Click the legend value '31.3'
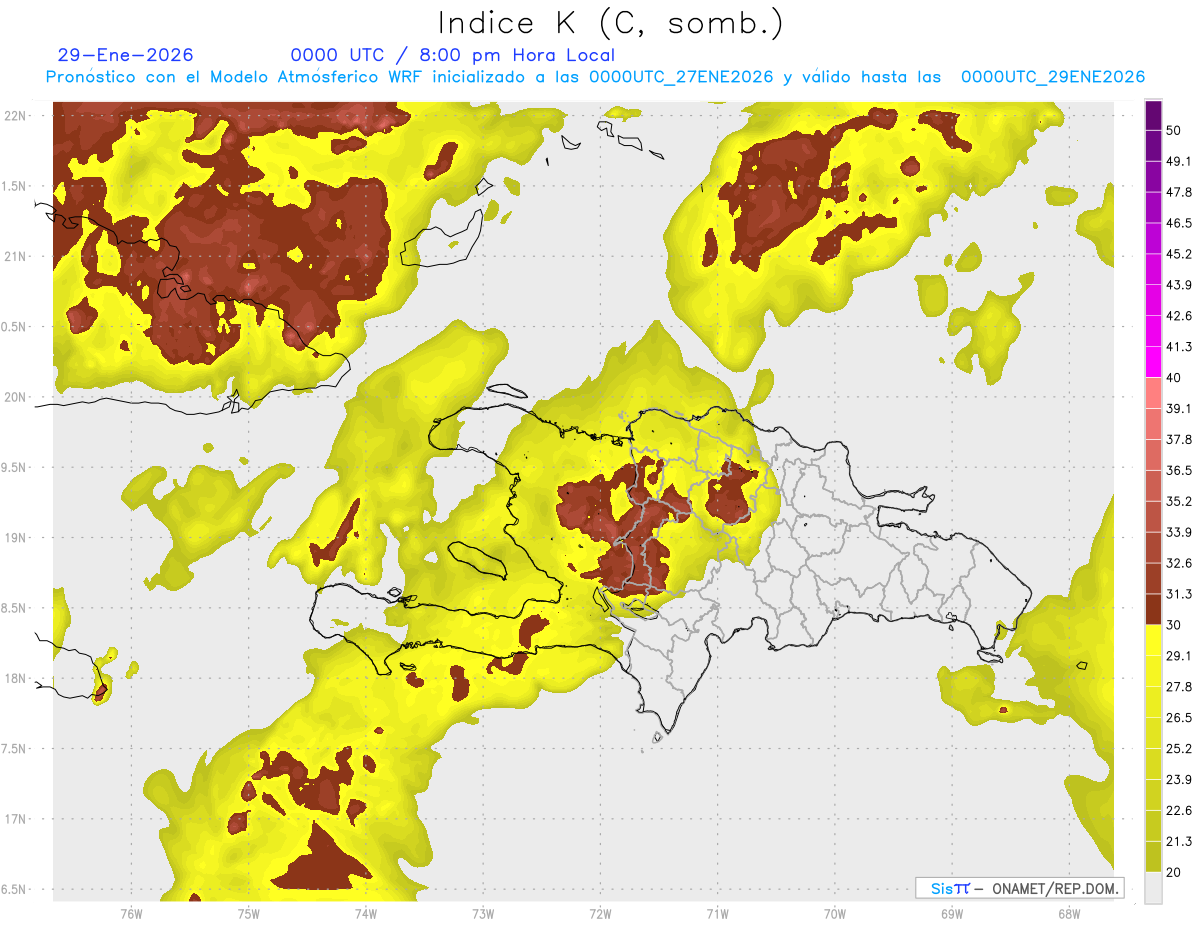The width and height of the screenshot is (1200, 927). pos(1179,594)
